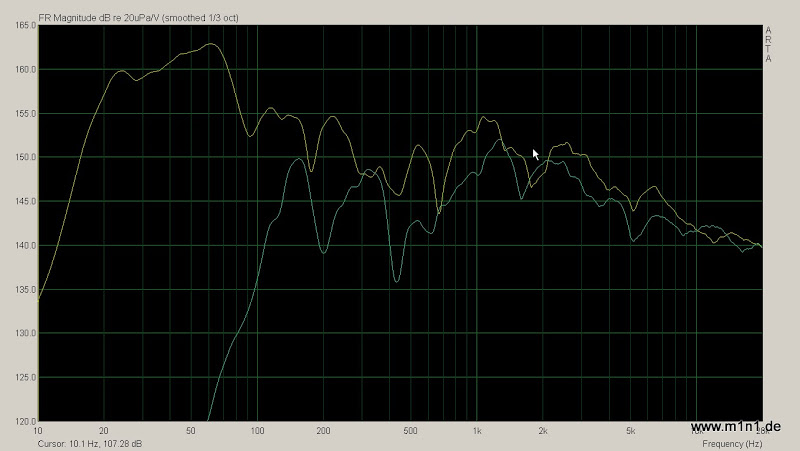The width and height of the screenshot is (800, 451).
Task: Click the 500 Hz frequency axis label
Action: (x=410, y=432)
